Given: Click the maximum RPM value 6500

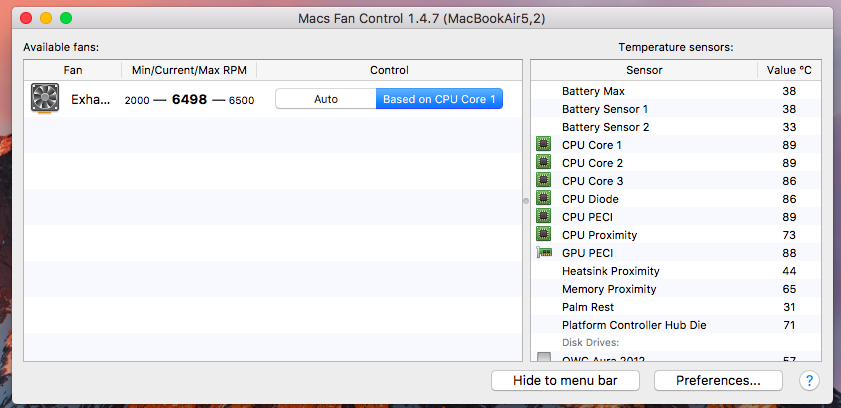Looking at the screenshot, I should 241,100.
